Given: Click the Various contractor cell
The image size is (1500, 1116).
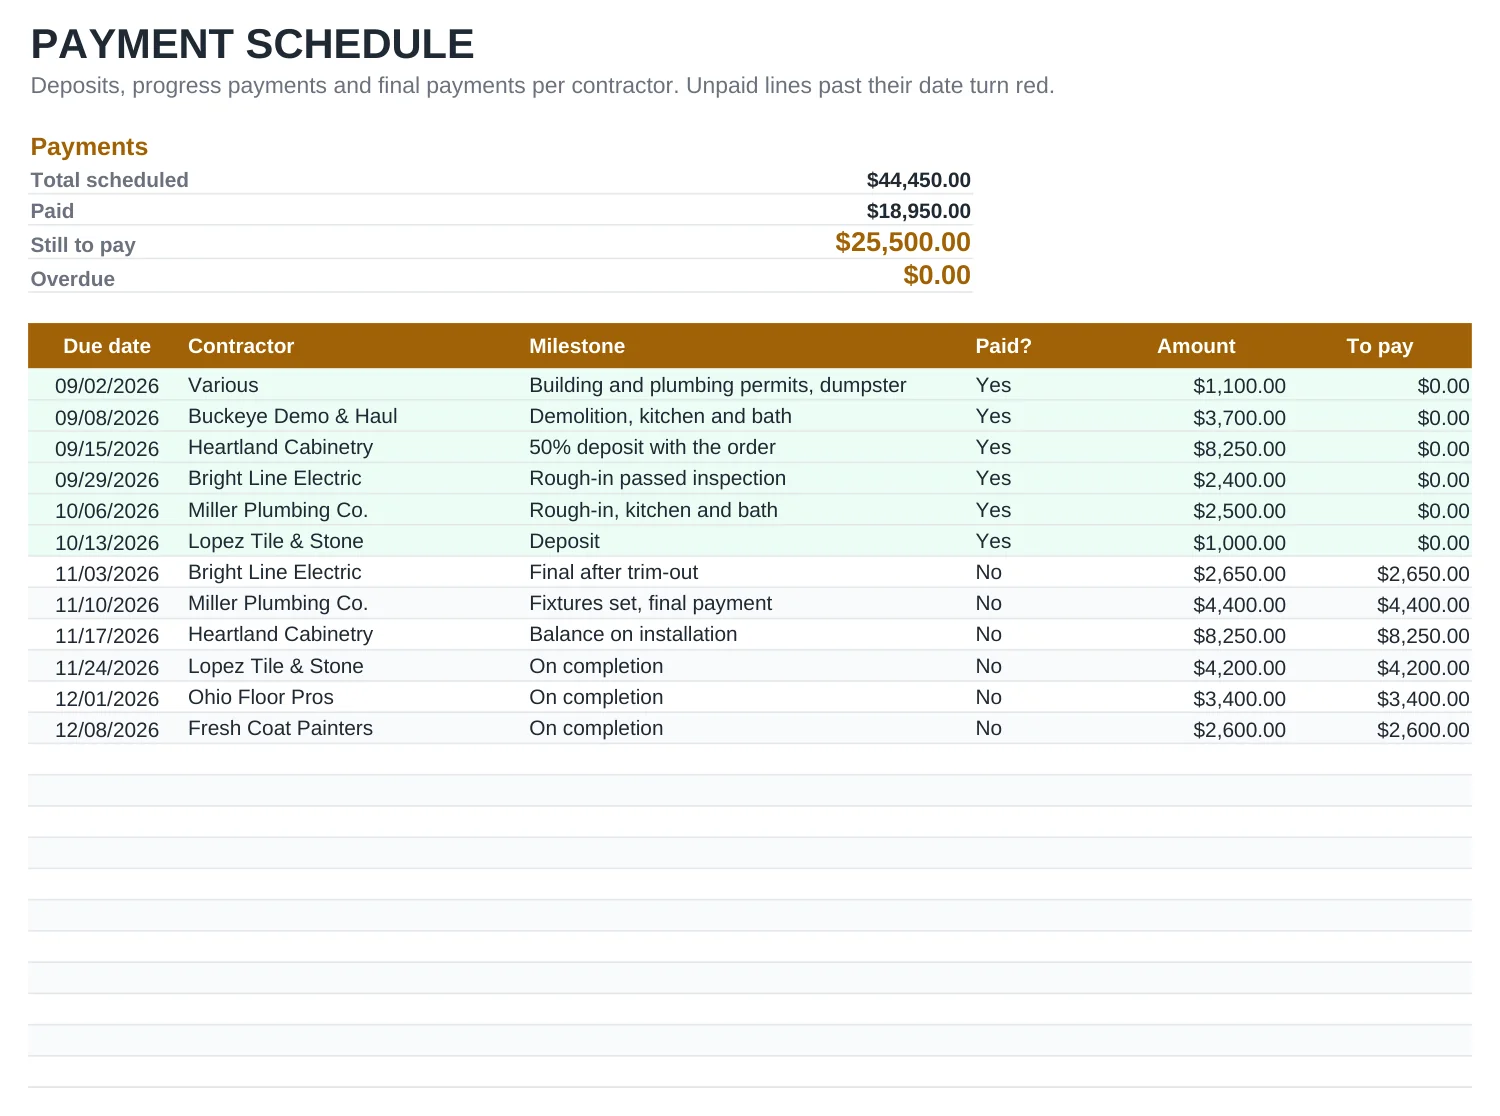Looking at the screenshot, I should click(x=223, y=385).
